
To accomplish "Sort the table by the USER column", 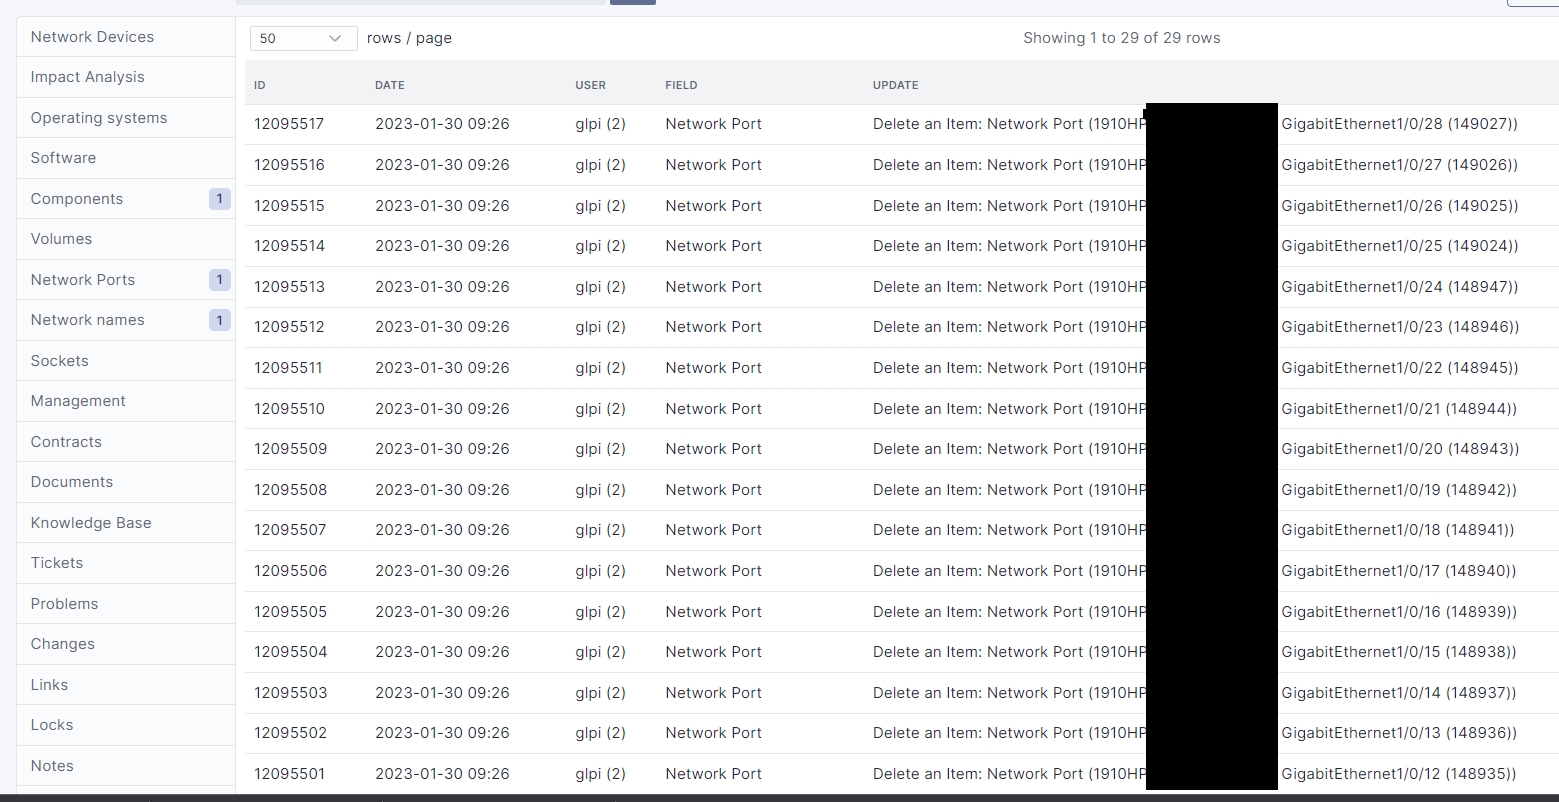I will pos(590,85).
